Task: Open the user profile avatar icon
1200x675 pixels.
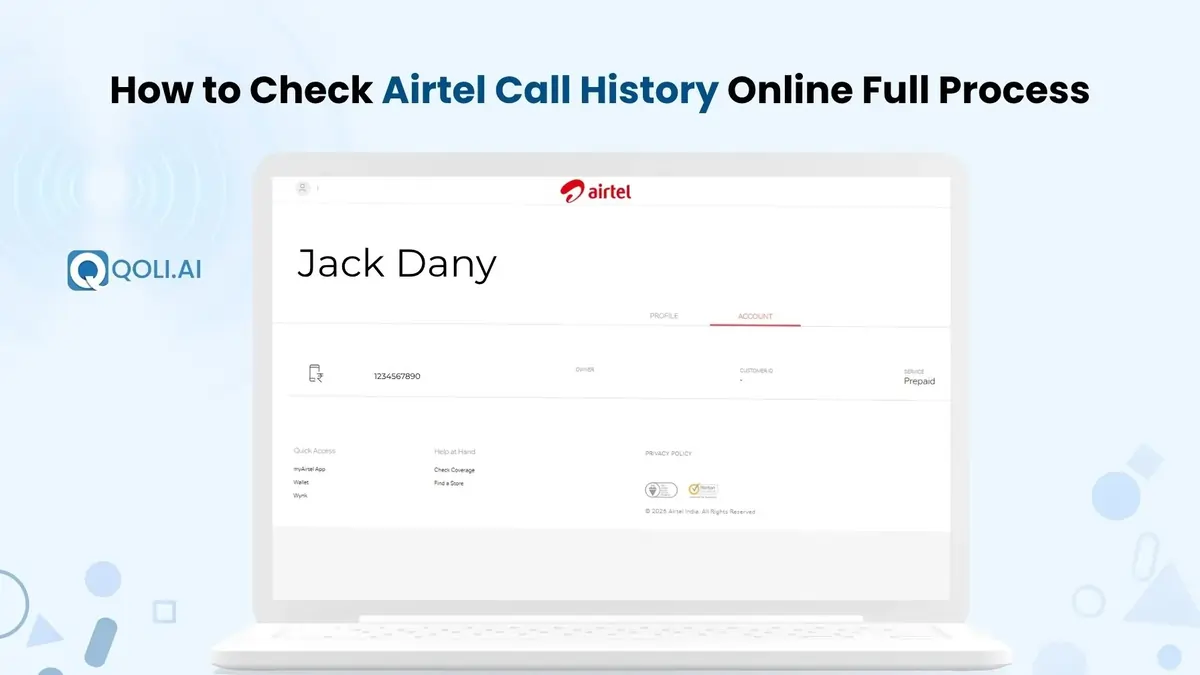Action: tap(302, 188)
